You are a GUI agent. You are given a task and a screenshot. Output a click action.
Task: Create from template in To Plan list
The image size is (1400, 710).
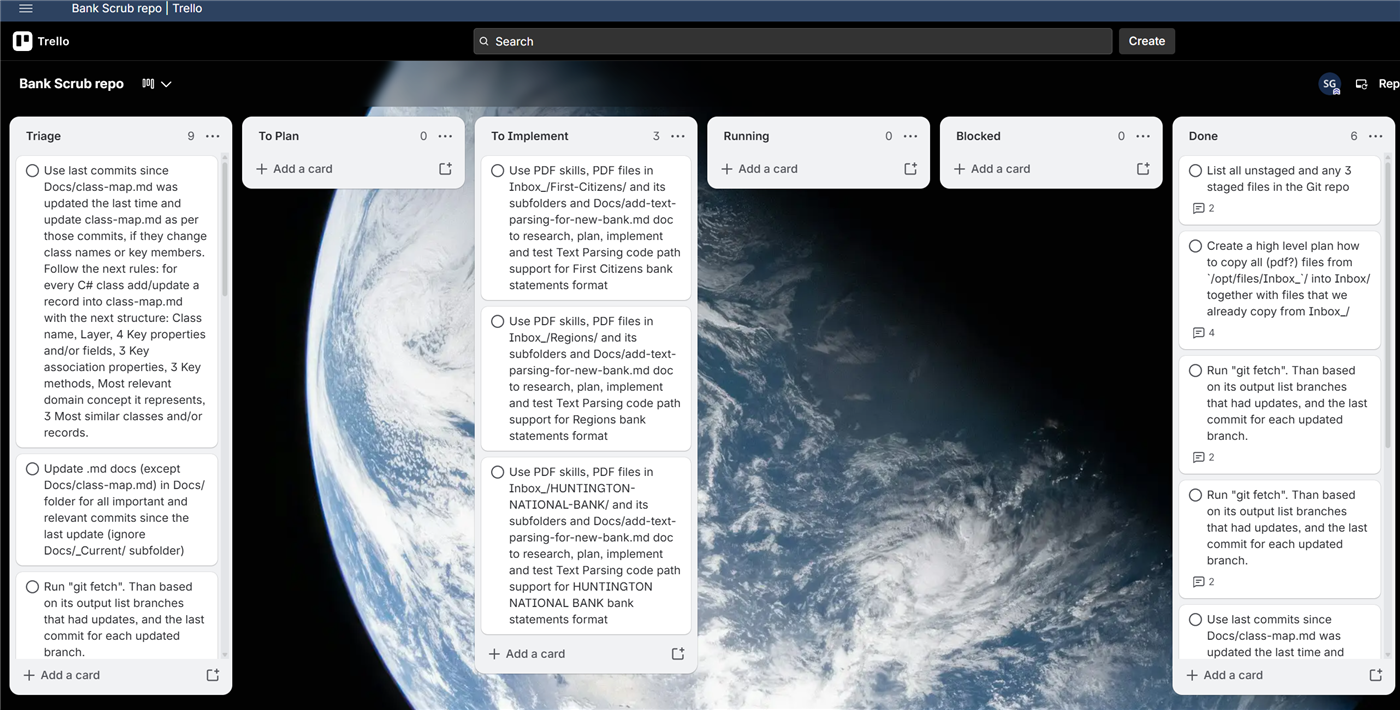click(445, 169)
